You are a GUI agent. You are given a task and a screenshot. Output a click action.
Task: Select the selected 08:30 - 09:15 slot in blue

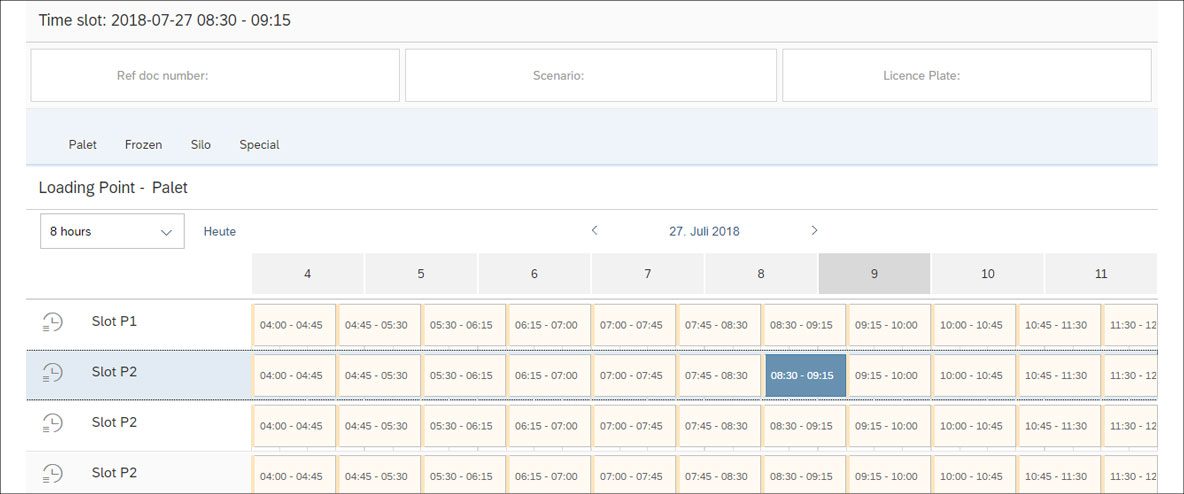click(806, 375)
